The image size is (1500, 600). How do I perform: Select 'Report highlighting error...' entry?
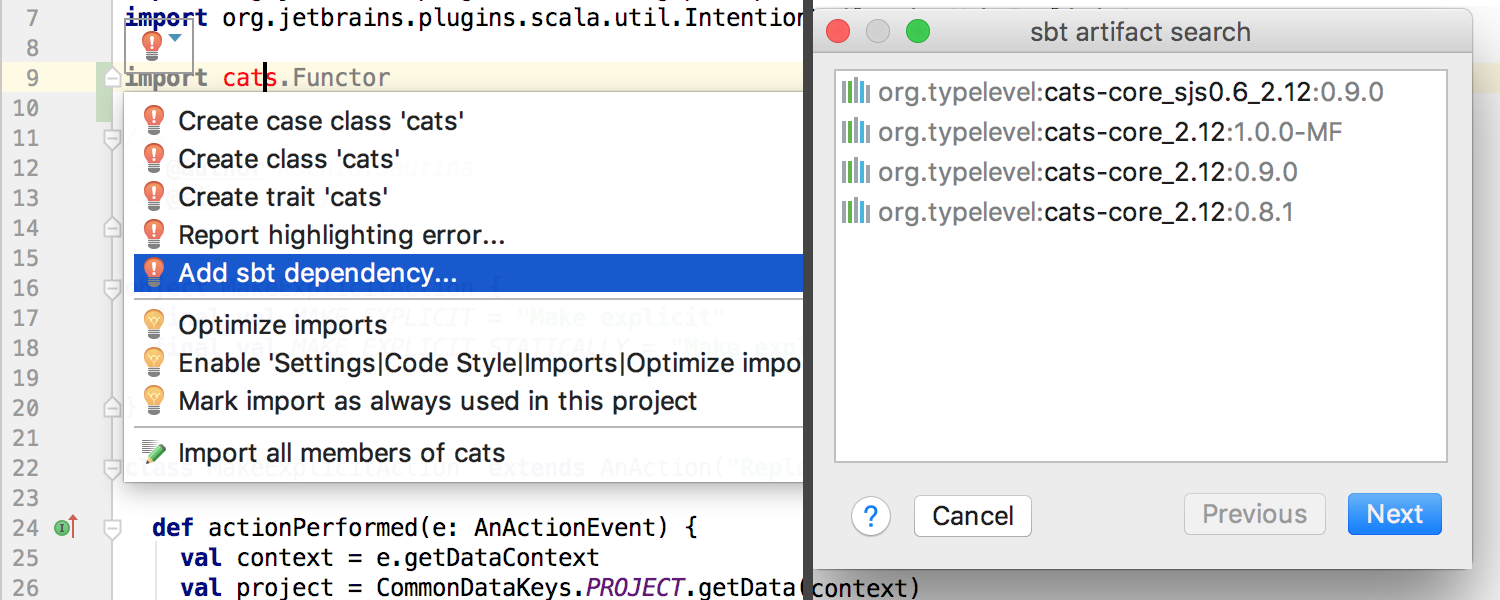pyautogui.click(x=340, y=235)
